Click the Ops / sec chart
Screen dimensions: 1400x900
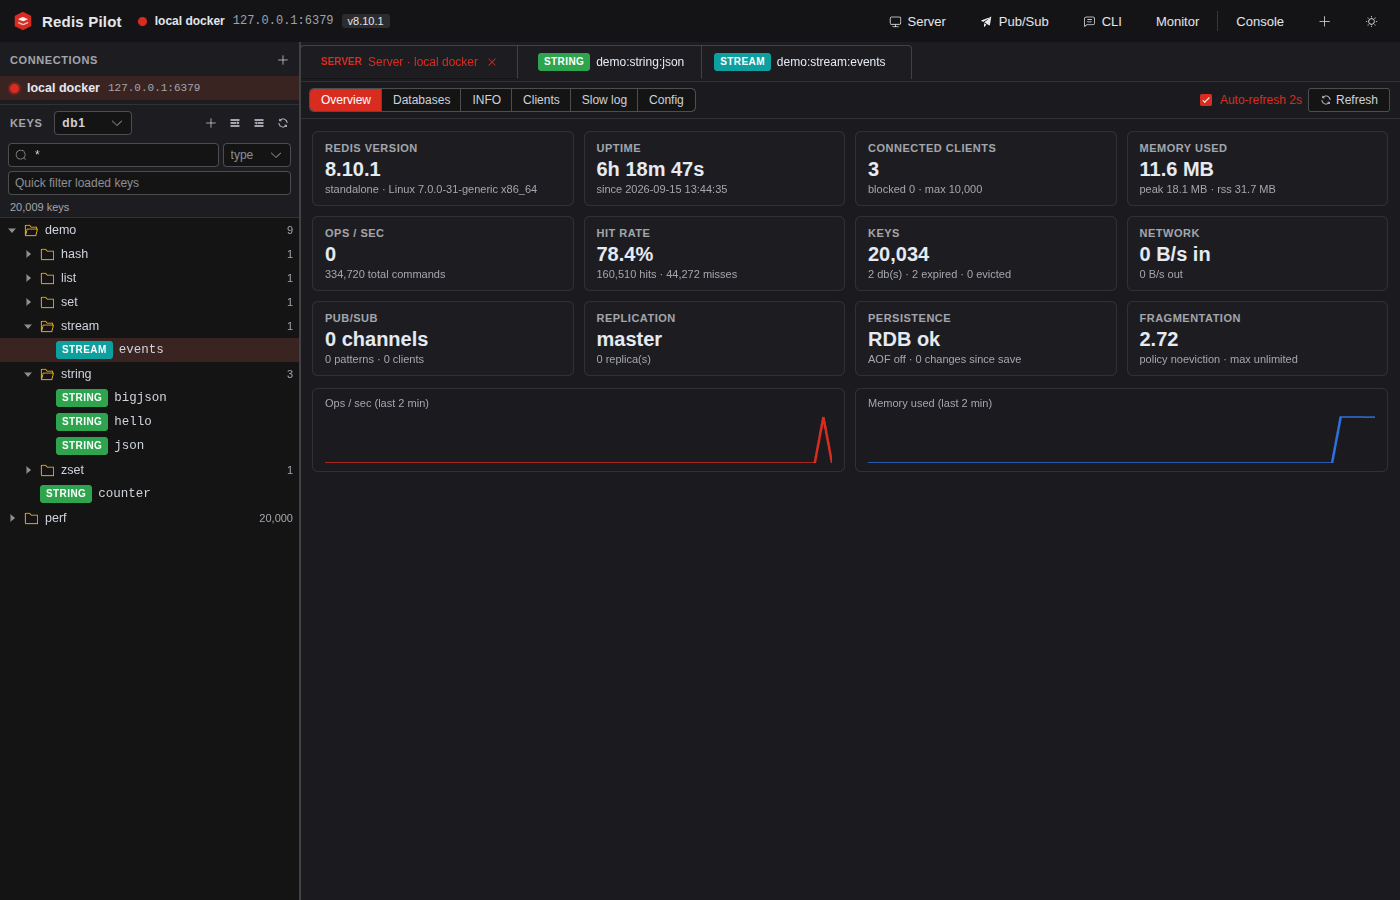578,430
